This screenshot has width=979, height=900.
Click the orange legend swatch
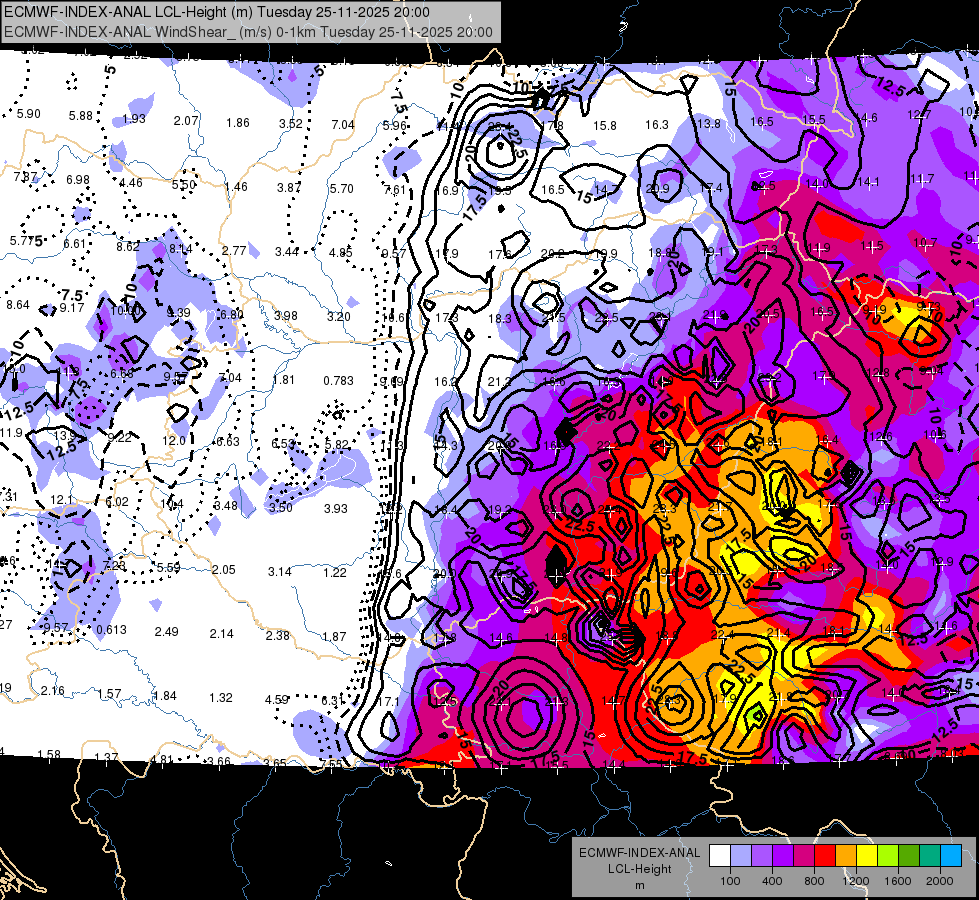pos(846,855)
